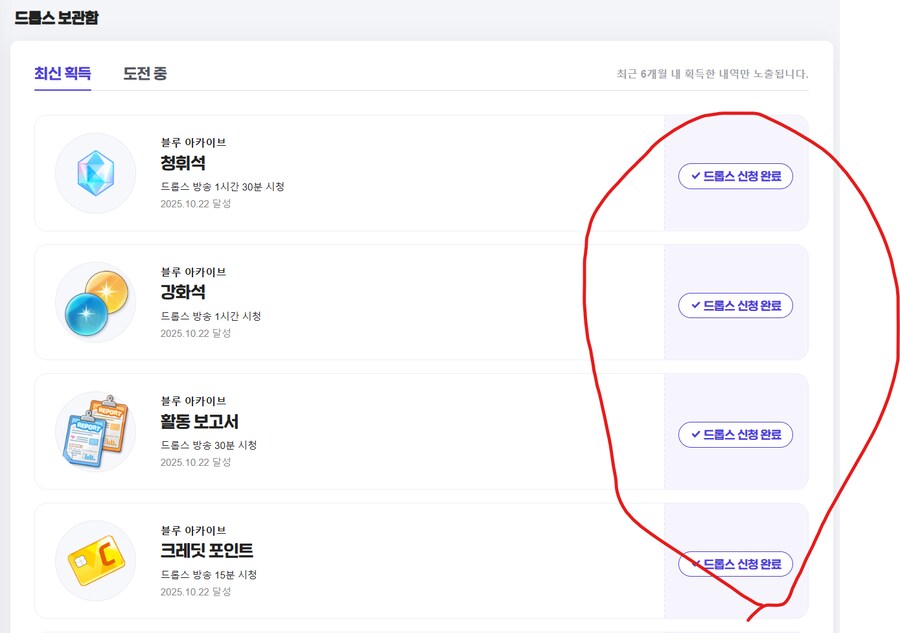This screenshot has width=900, height=633.
Task: Click the 드롭스 보관함 page heading
Action: click(x=55, y=18)
